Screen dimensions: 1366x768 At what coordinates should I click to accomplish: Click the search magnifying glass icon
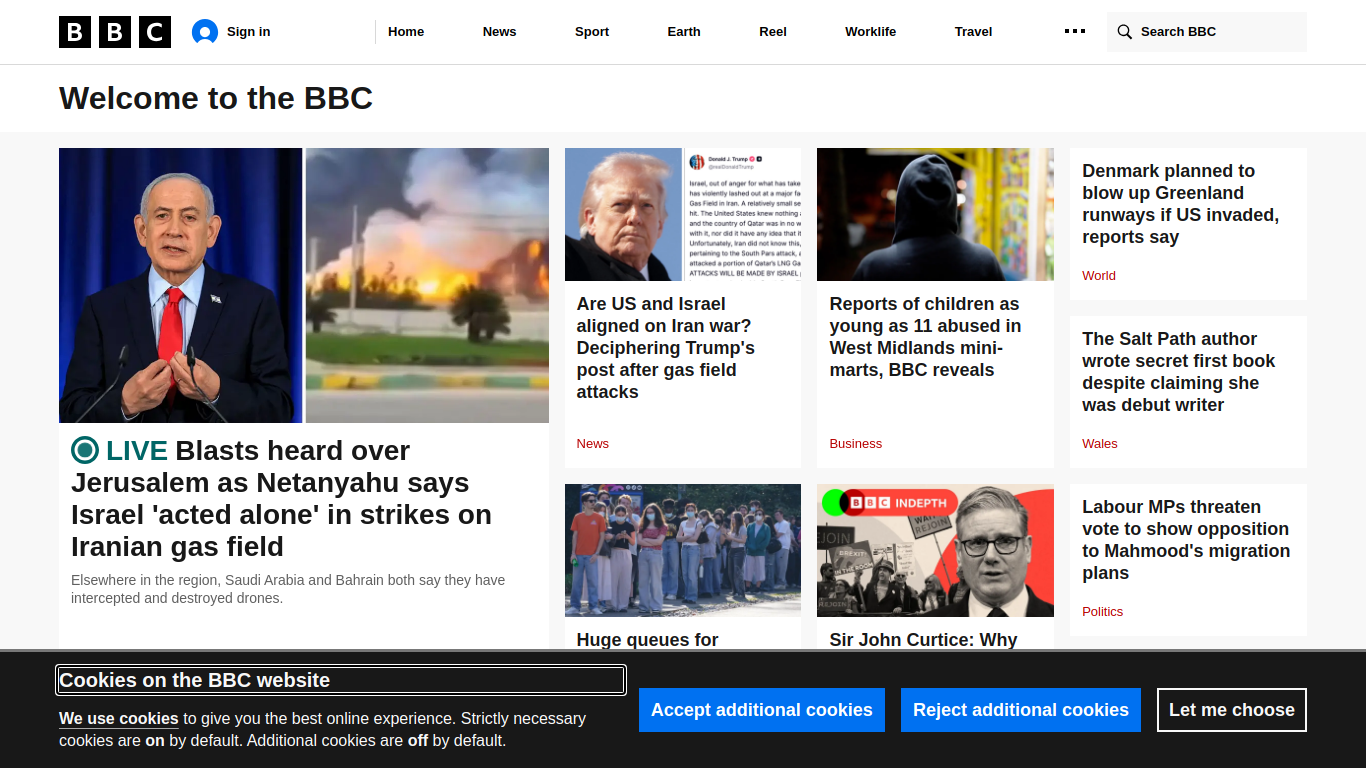point(1125,32)
